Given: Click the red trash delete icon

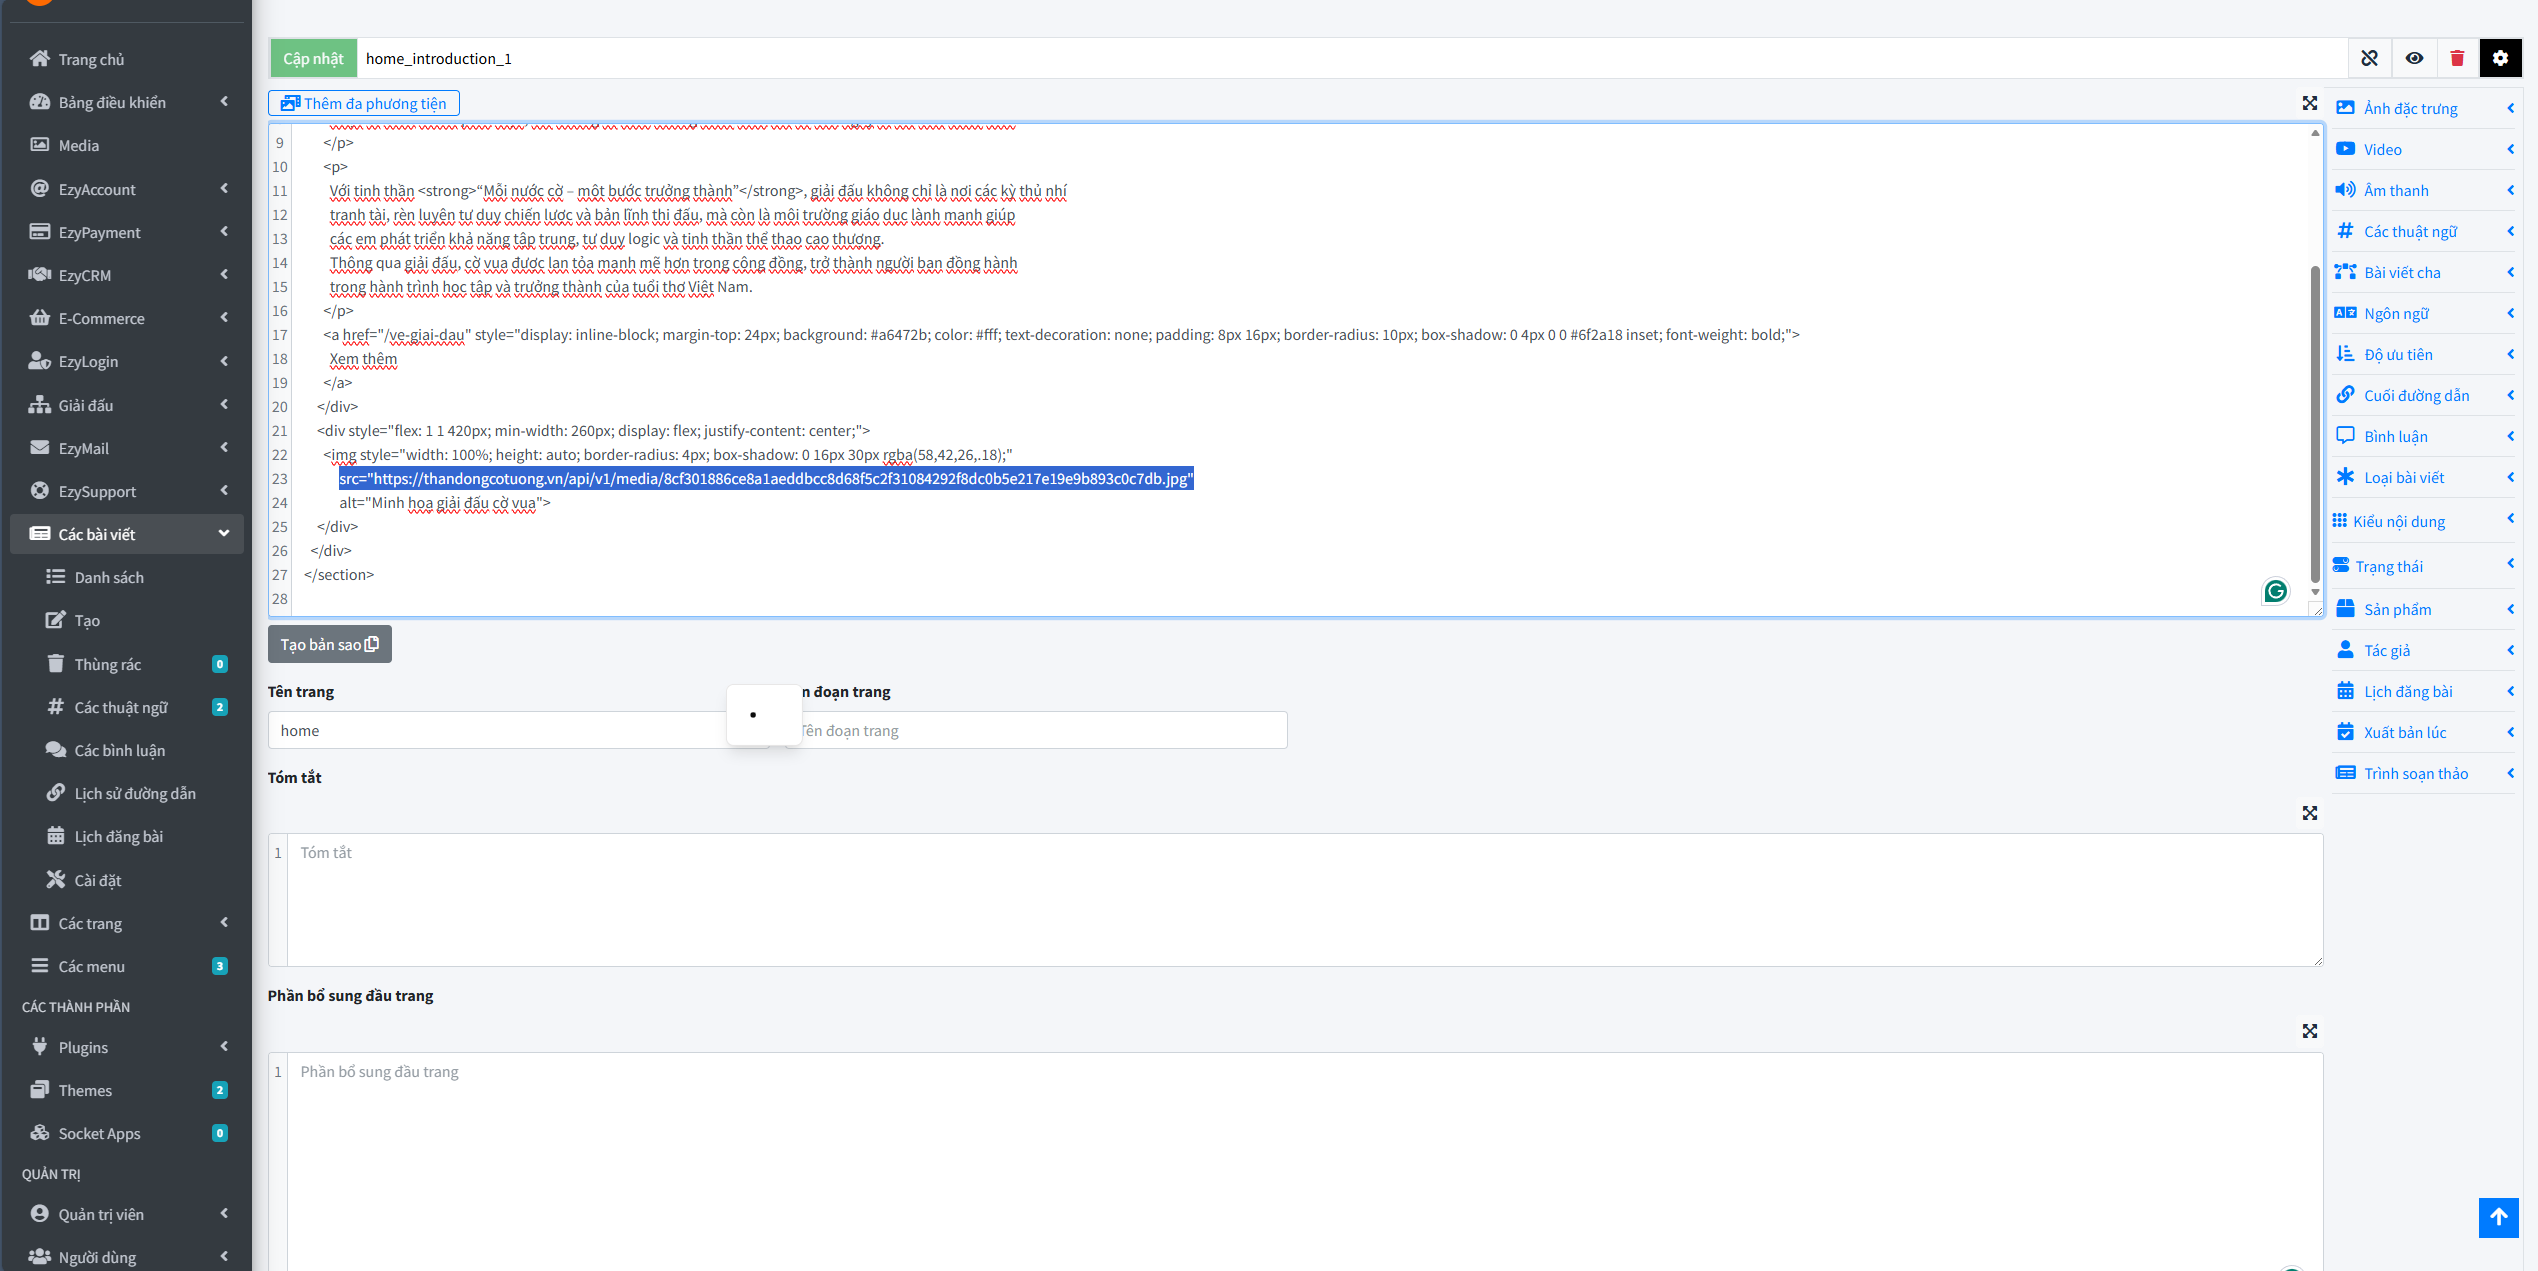Looking at the screenshot, I should tap(2457, 58).
